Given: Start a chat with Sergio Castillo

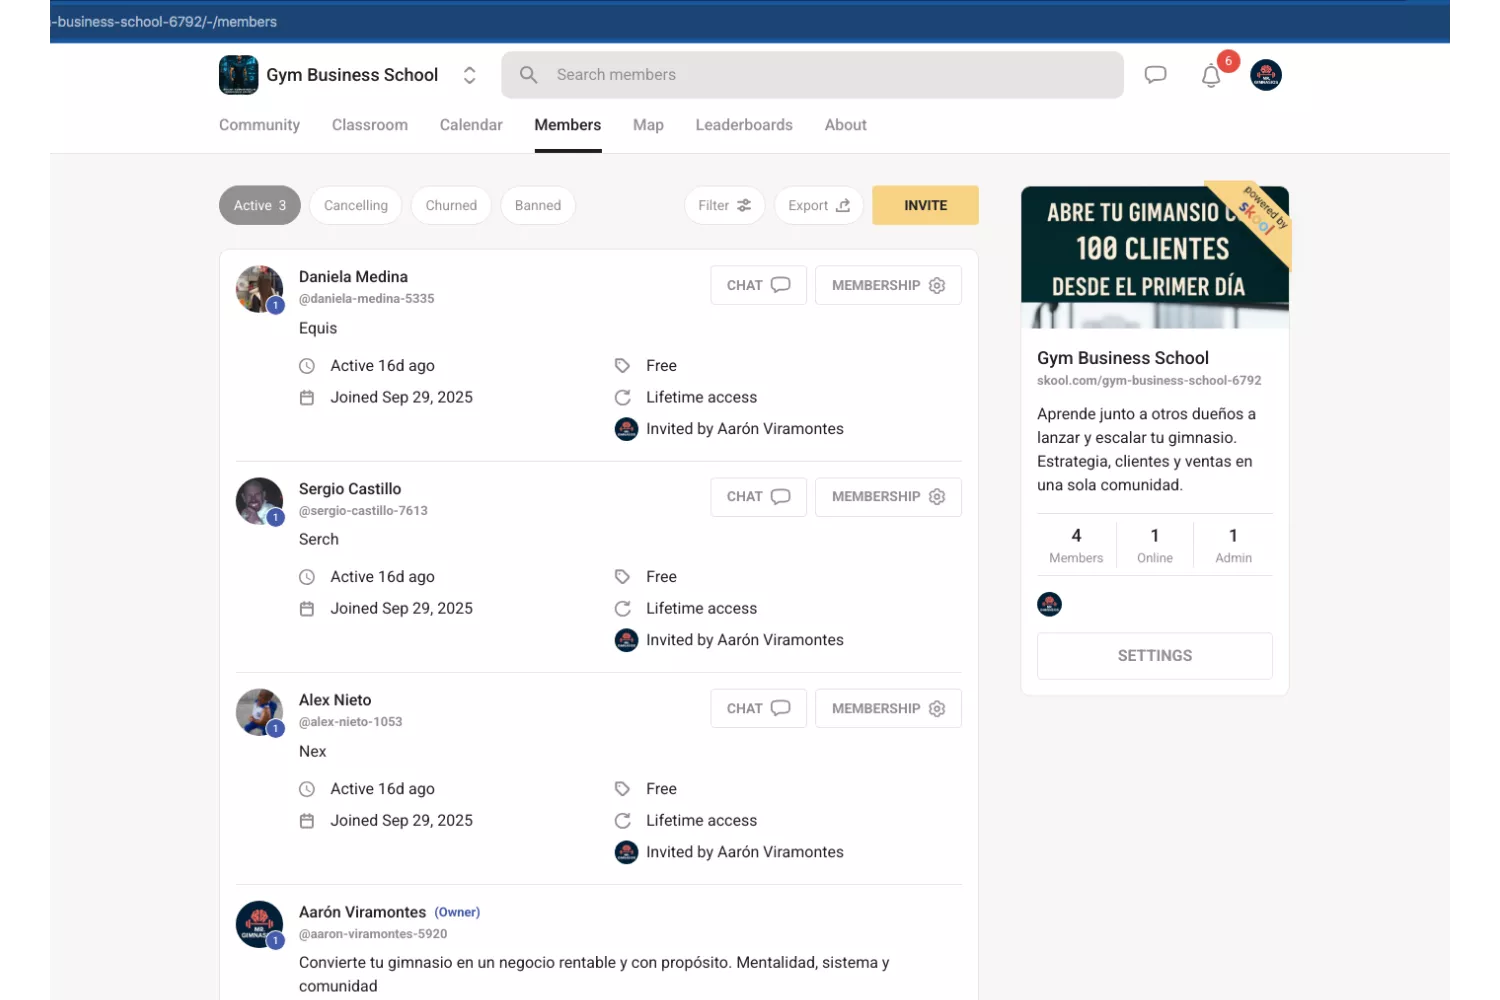Looking at the screenshot, I should point(758,497).
